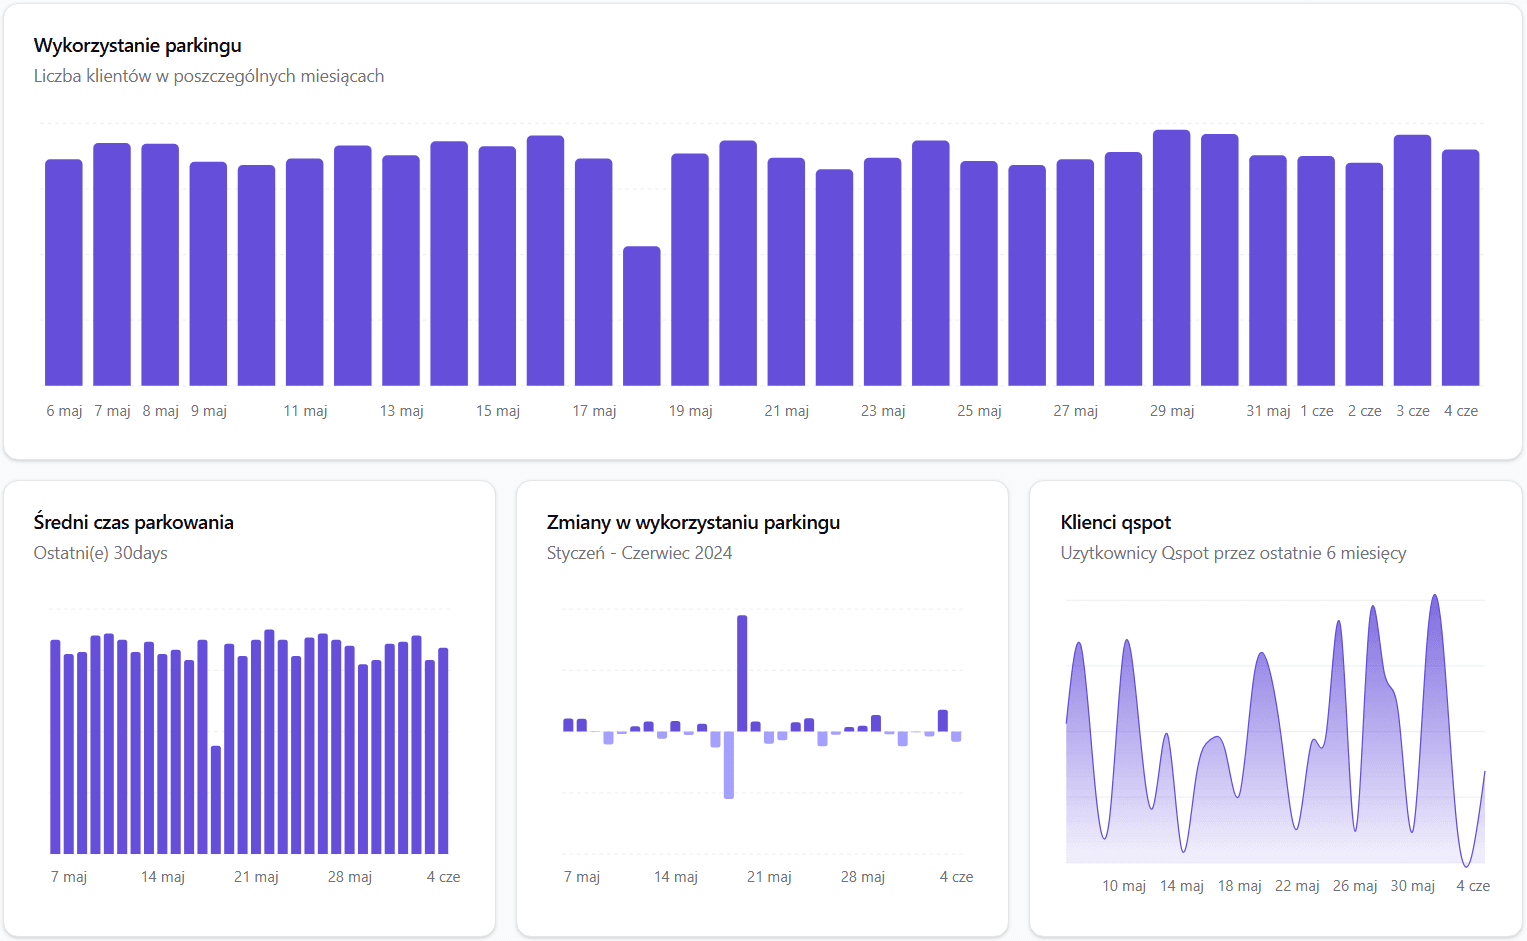Click the tallest 29 maj bar in Wykorzystanie parkingu
1527x941 pixels.
(x=1171, y=258)
